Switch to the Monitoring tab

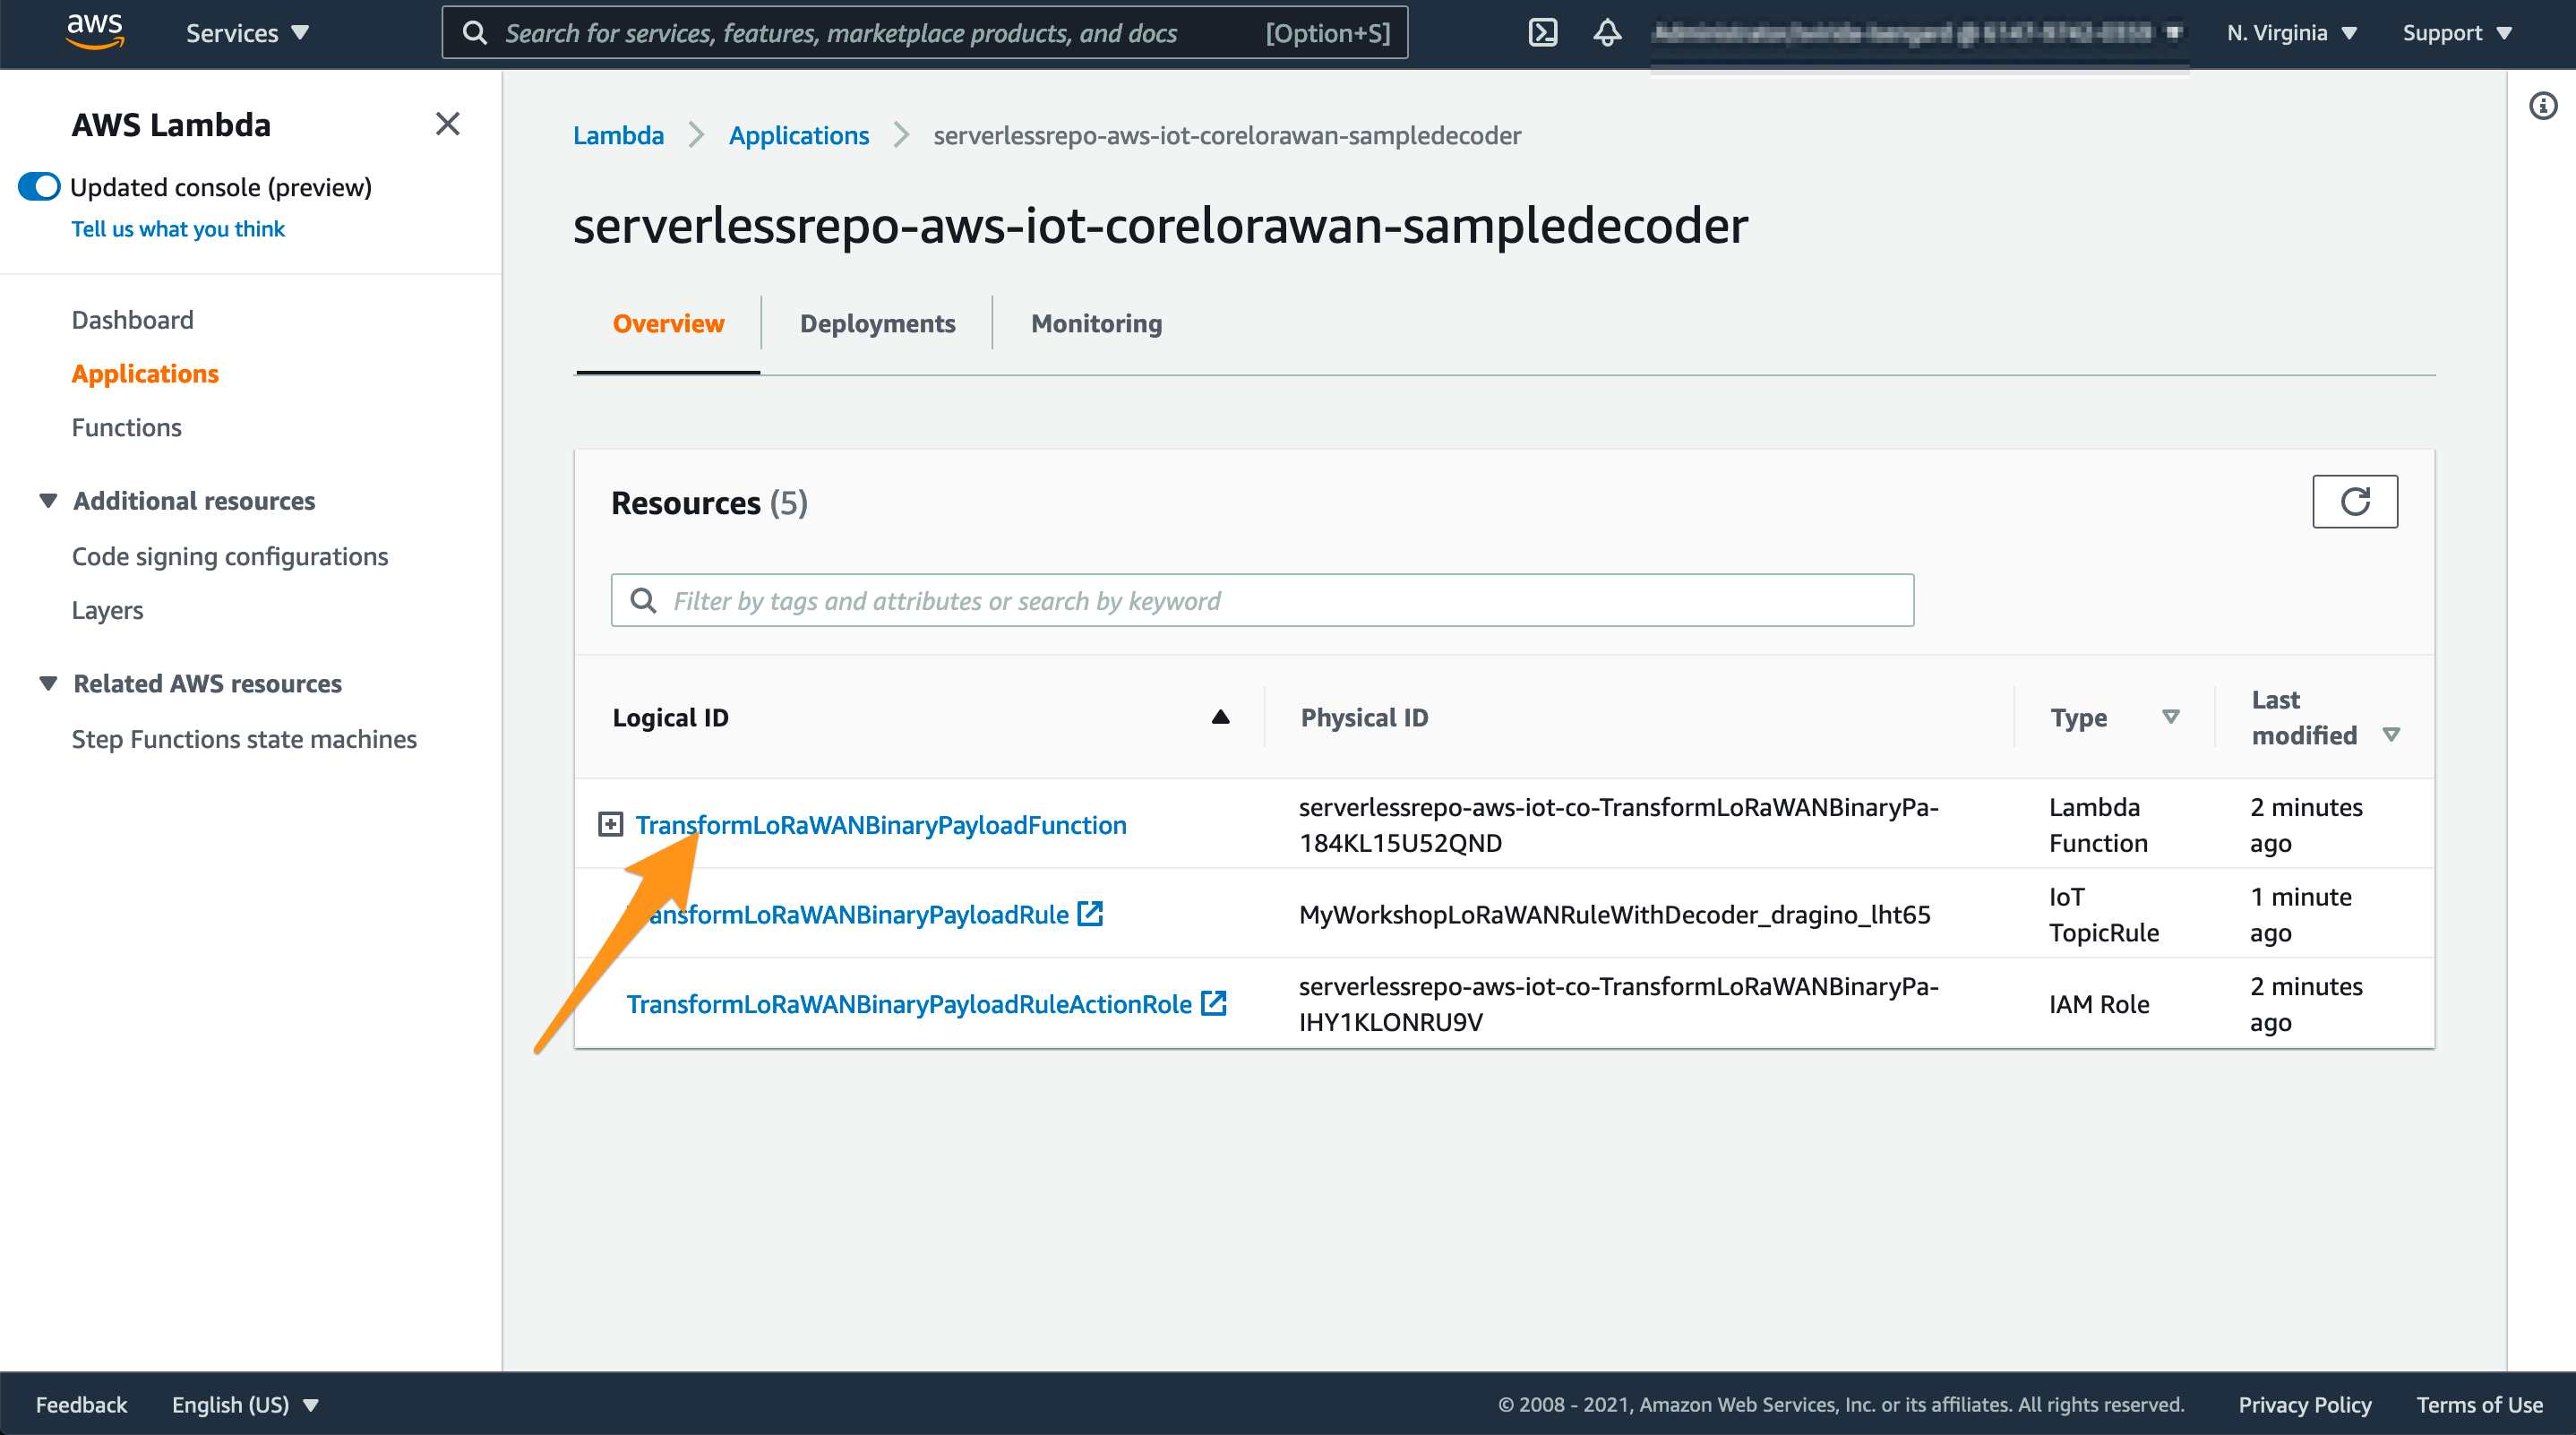(x=1096, y=324)
